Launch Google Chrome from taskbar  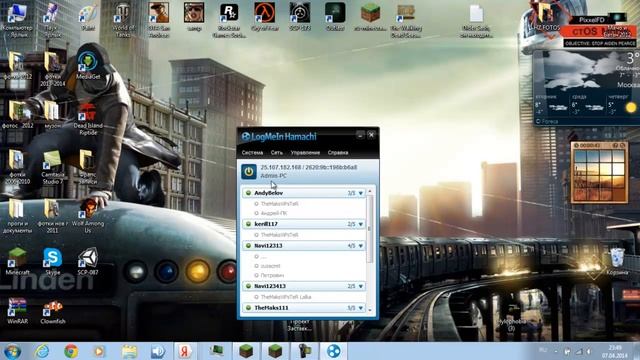71,351
